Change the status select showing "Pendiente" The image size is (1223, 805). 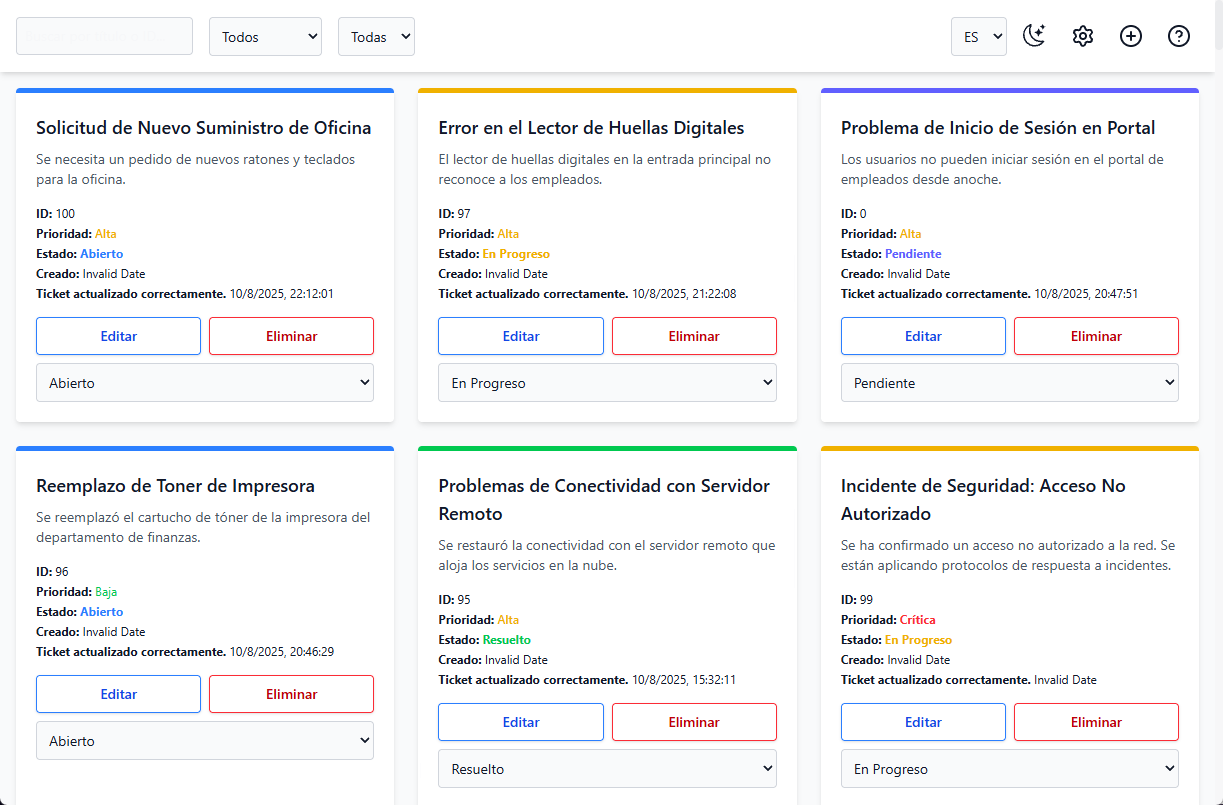(1009, 383)
